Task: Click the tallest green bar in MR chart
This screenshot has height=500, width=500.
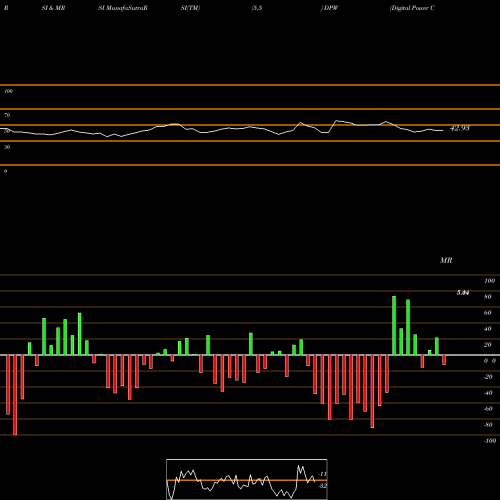Action: (394, 325)
